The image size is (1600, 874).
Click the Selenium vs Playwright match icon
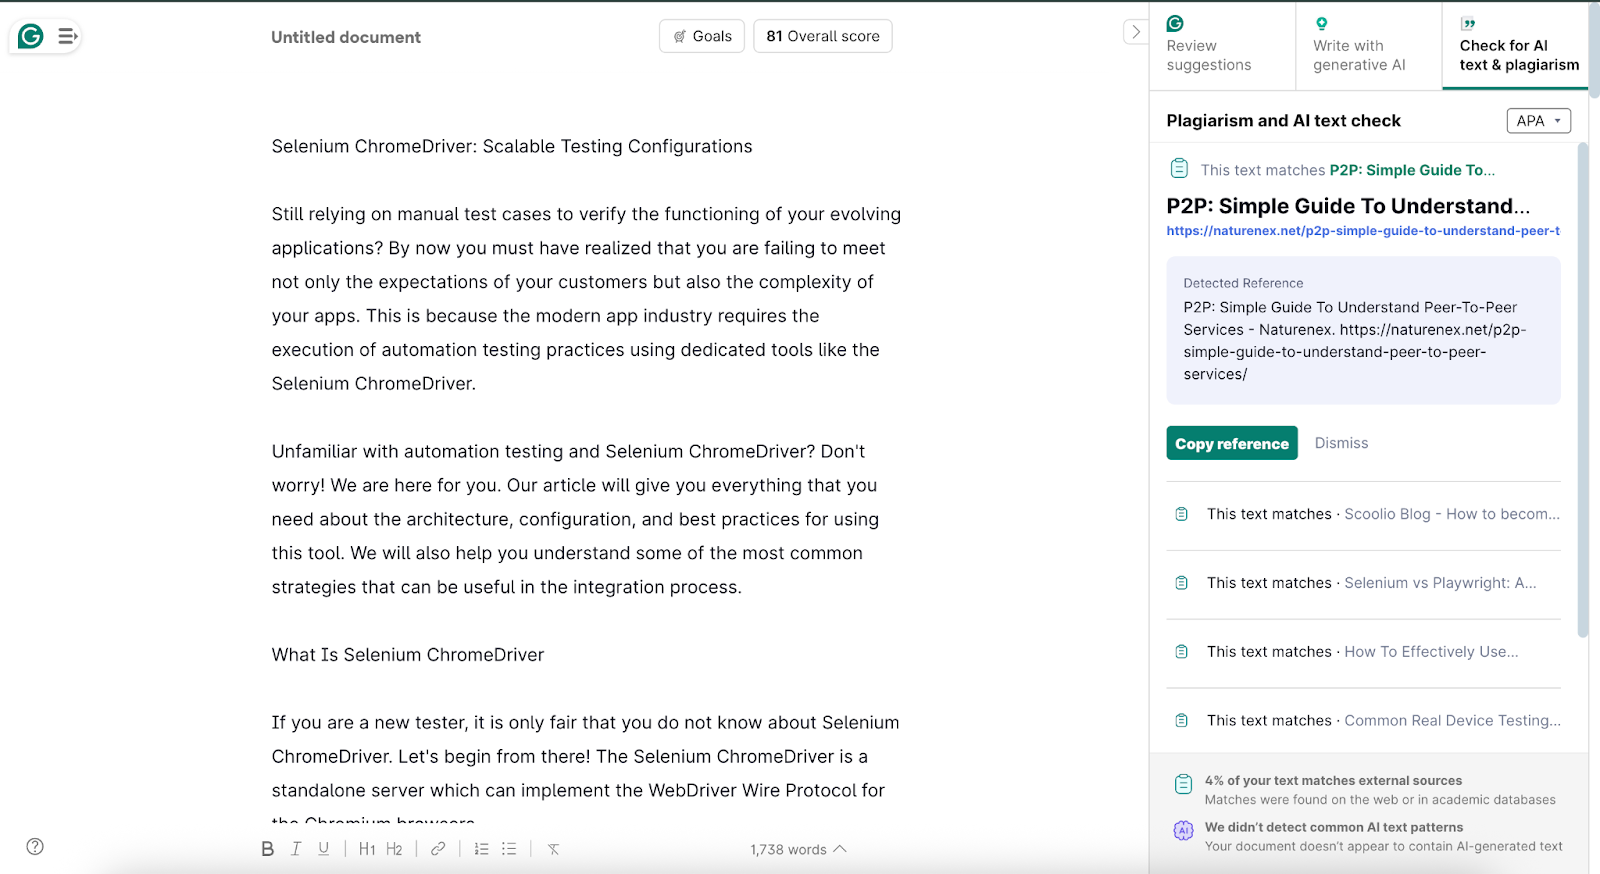(x=1181, y=583)
